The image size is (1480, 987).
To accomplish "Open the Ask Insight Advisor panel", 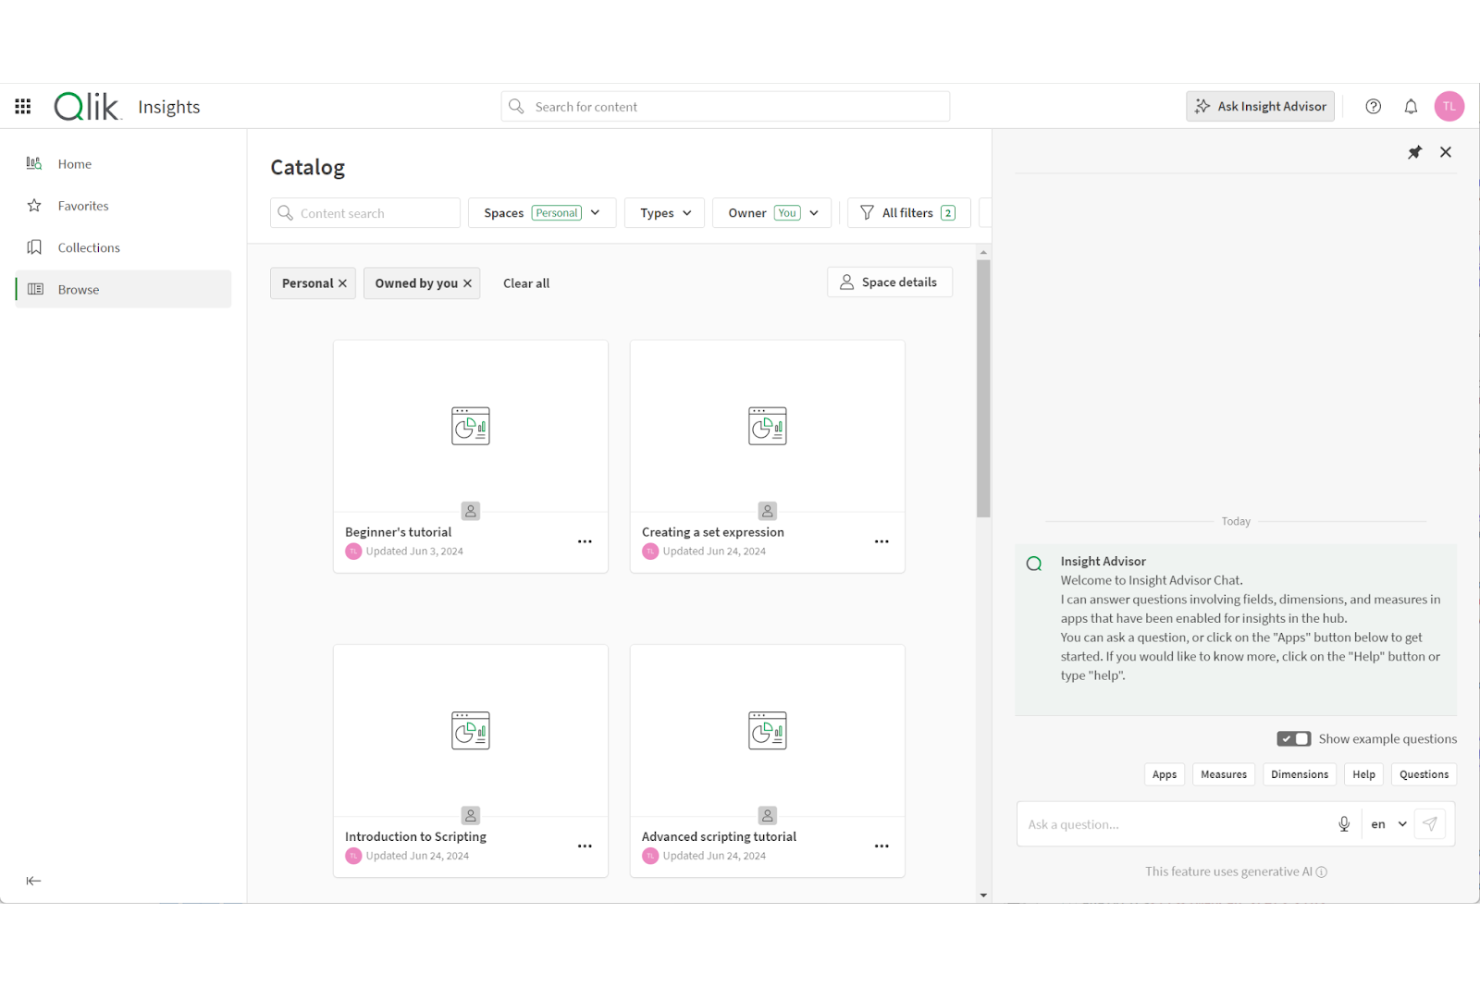I will pos(1259,106).
